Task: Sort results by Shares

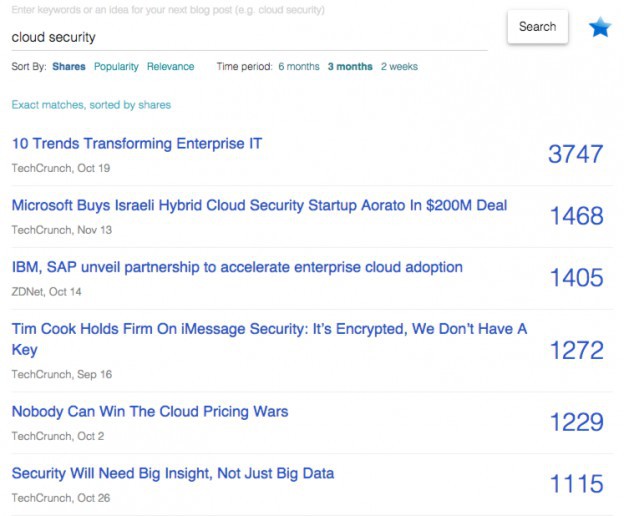Action: (69, 66)
